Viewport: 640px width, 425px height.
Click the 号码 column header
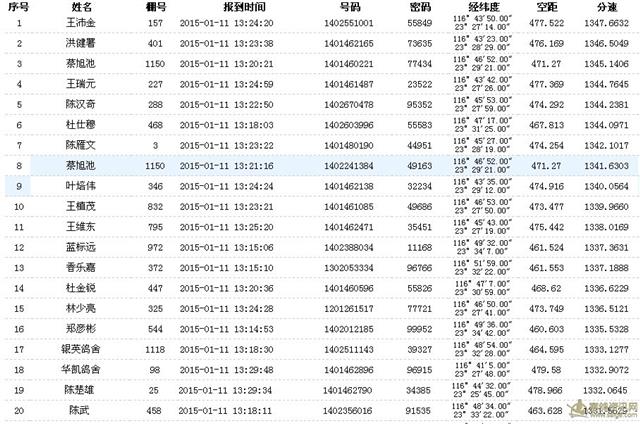click(349, 7)
